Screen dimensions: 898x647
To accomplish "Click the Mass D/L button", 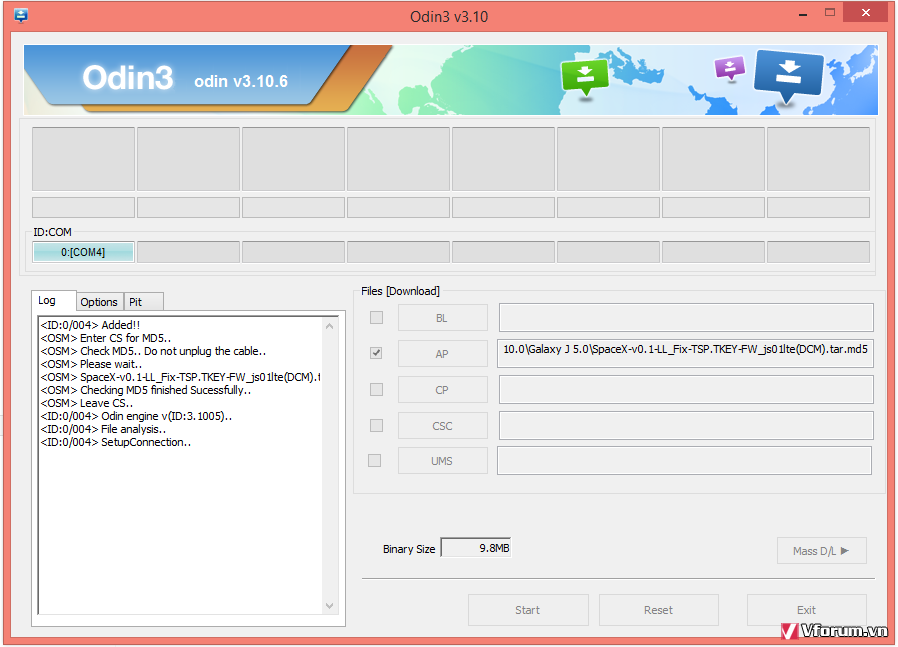I will click(x=821, y=551).
